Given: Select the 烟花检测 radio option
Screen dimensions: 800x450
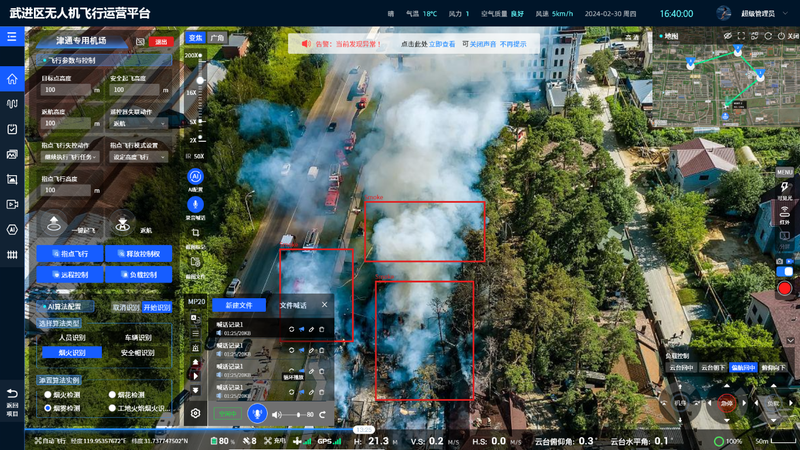Looking at the screenshot, I should (112, 394).
